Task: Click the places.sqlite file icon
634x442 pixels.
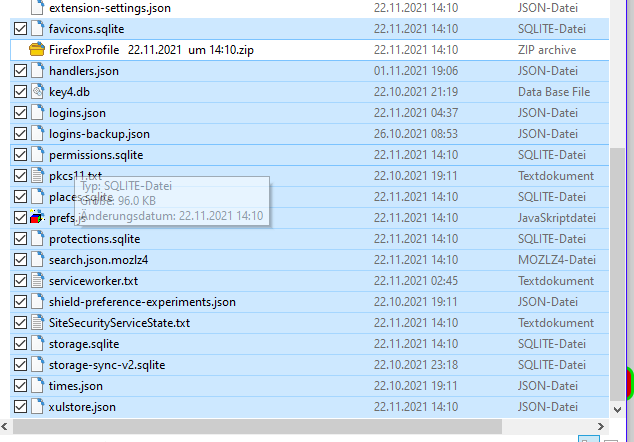Action: click(x=37, y=197)
